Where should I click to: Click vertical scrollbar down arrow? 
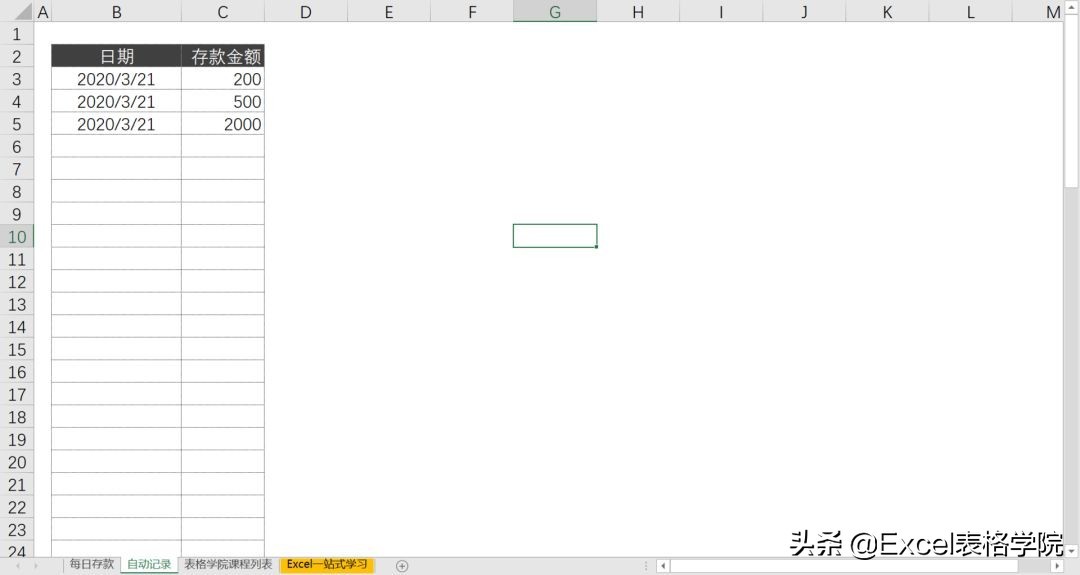(x=1071, y=550)
